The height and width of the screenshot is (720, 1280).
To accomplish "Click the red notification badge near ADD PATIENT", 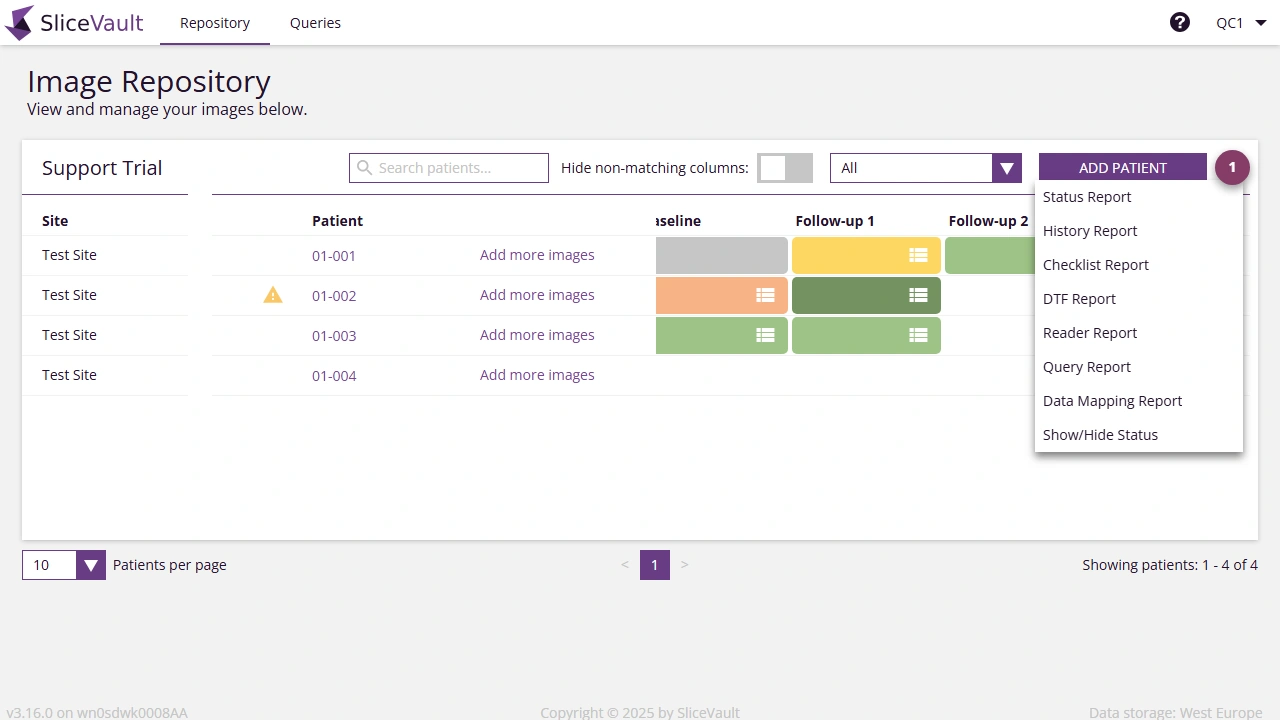I will tap(1232, 167).
